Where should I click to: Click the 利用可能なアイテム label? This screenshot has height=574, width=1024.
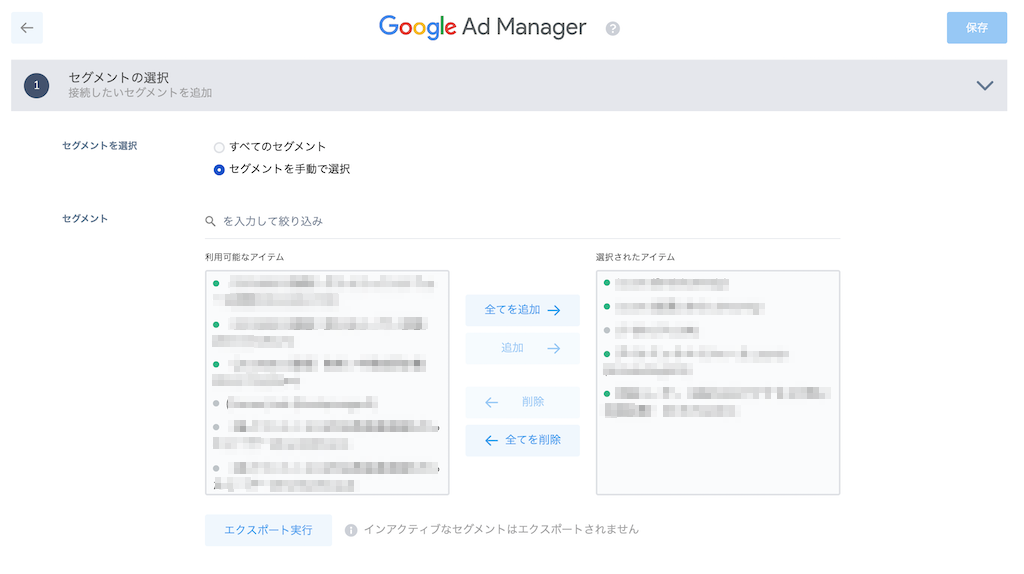point(244,257)
